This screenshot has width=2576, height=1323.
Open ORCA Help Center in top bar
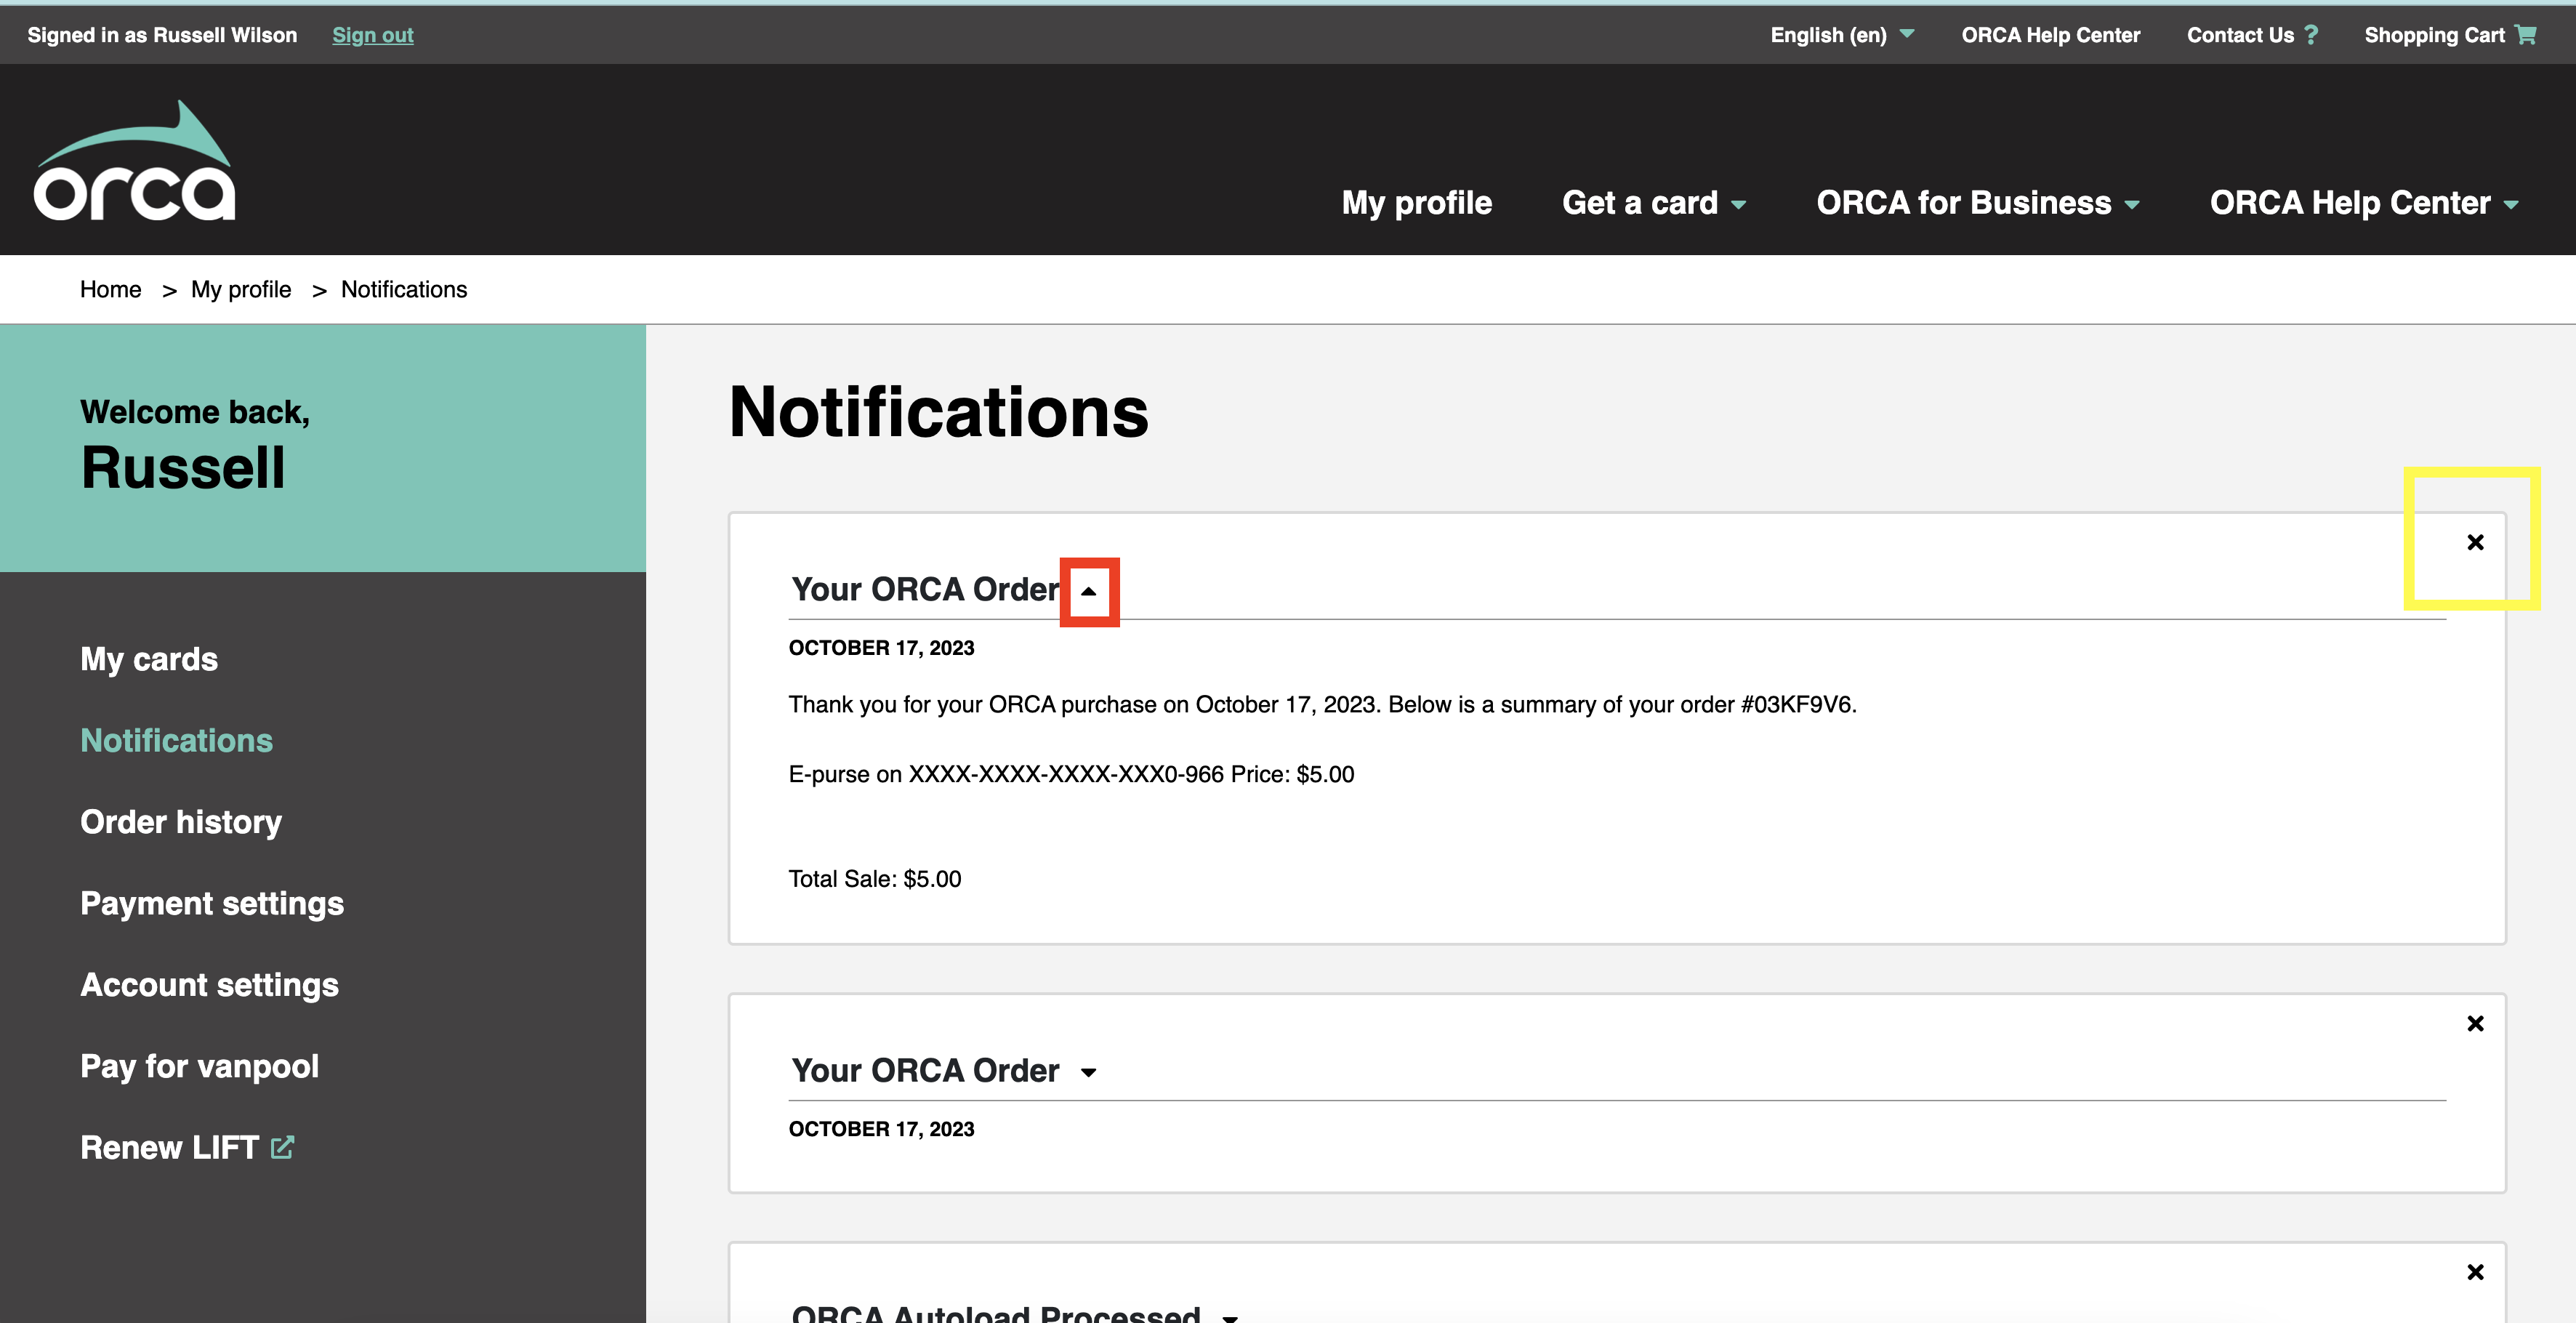2050,35
